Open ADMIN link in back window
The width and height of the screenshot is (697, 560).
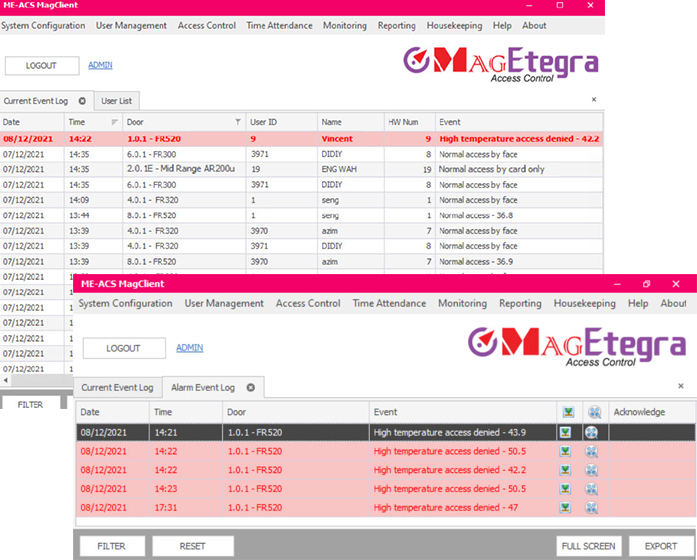click(100, 65)
